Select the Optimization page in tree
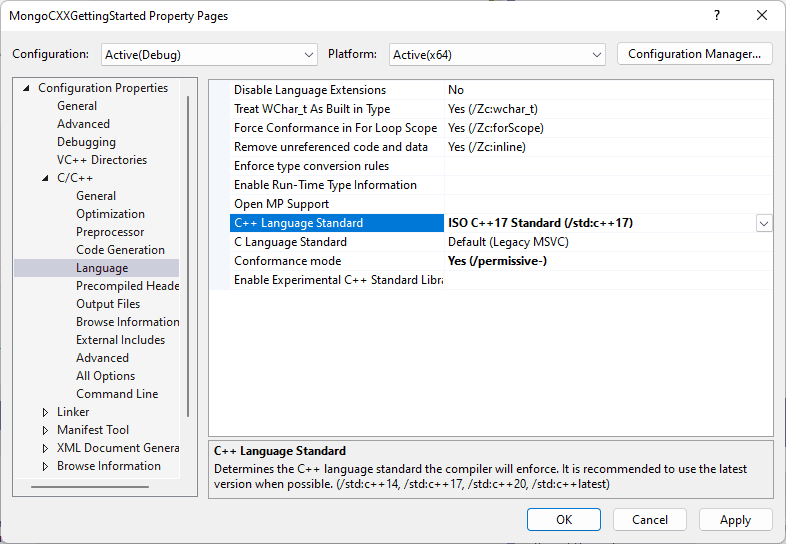 click(110, 214)
